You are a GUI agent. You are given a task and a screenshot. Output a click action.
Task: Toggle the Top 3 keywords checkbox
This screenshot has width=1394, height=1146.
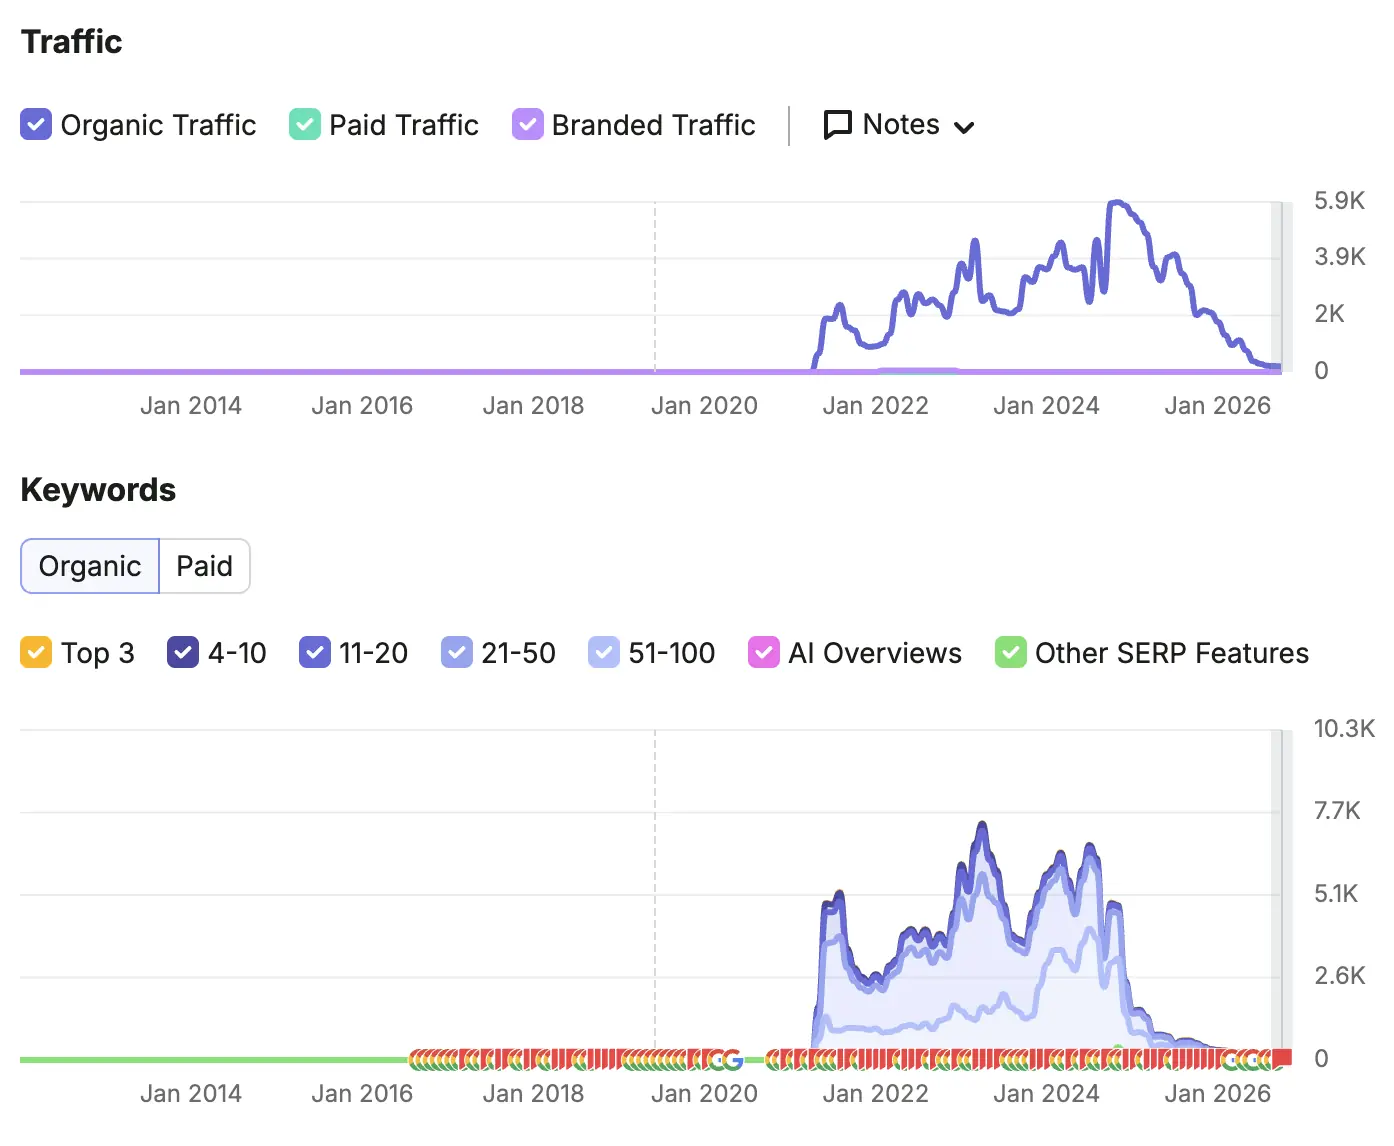[x=36, y=653]
